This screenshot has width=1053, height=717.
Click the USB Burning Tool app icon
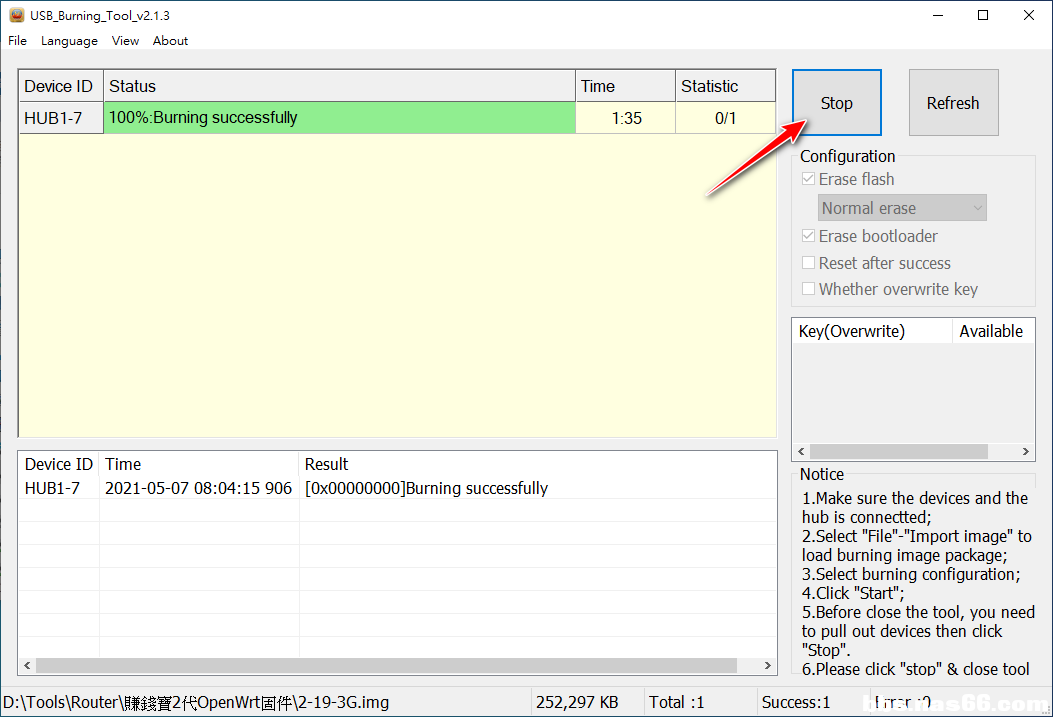point(17,15)
